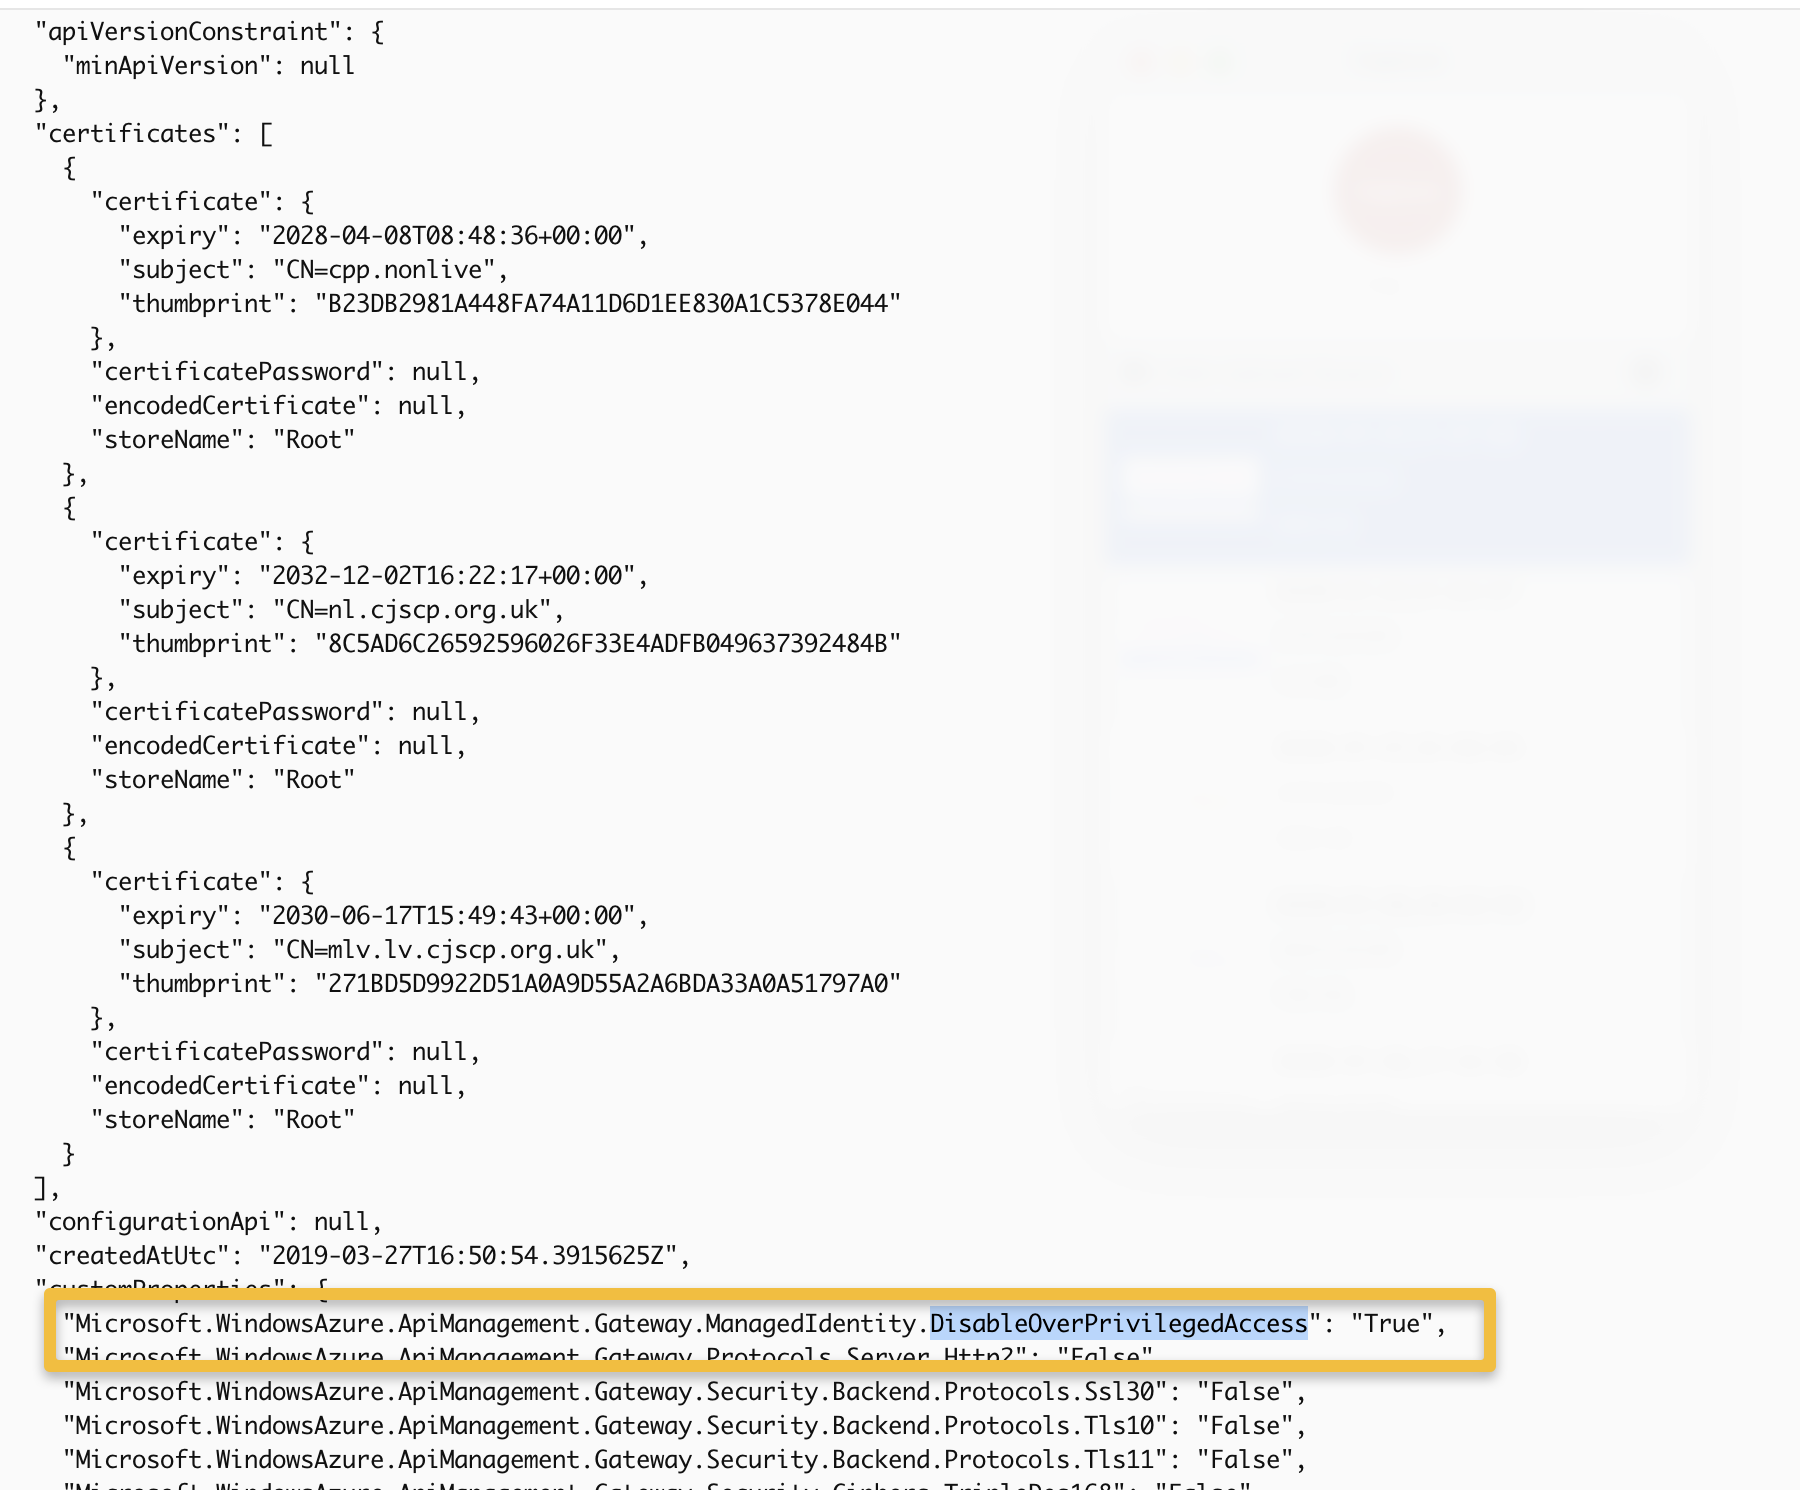Click the Backend.Protocols.Tls11 property line
Image resolution: width=1800 pixels, height=1490 pixels.
[684, 1460]
